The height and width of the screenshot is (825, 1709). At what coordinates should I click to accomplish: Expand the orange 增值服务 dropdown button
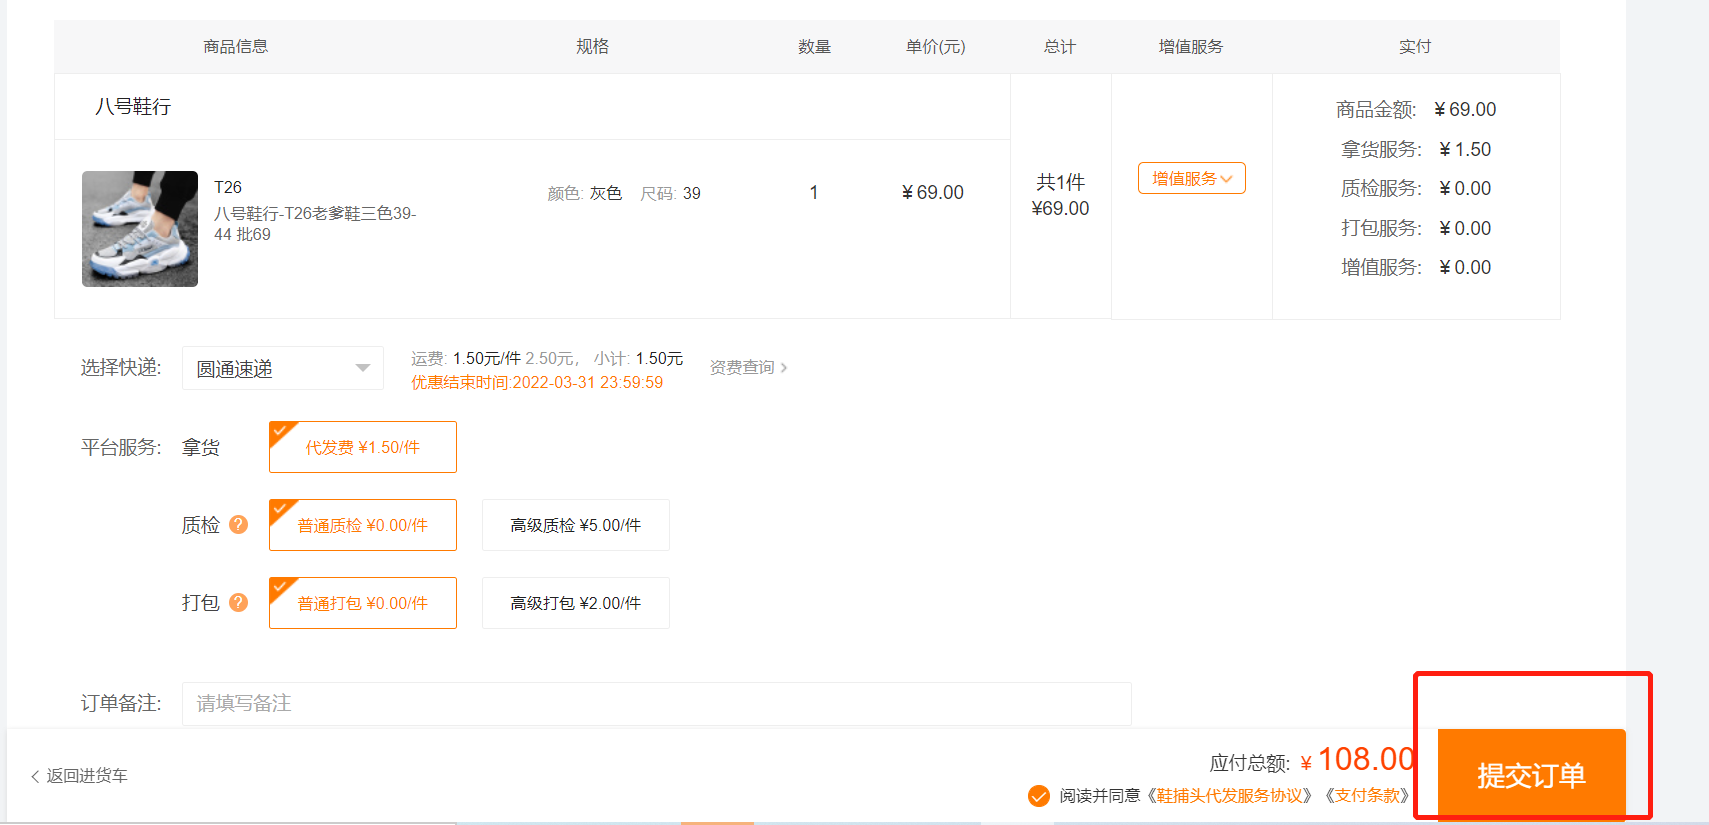pos(1191,178)
